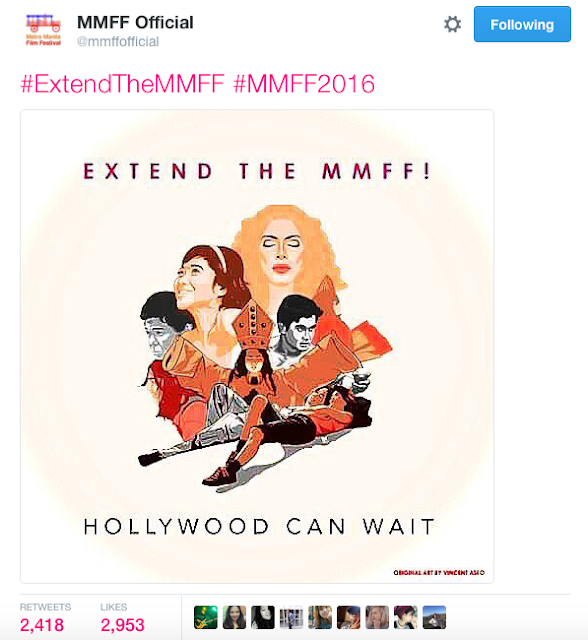Open the sixth liker avatar
This screenshot has width=588, height=640.
pos(348,617)
